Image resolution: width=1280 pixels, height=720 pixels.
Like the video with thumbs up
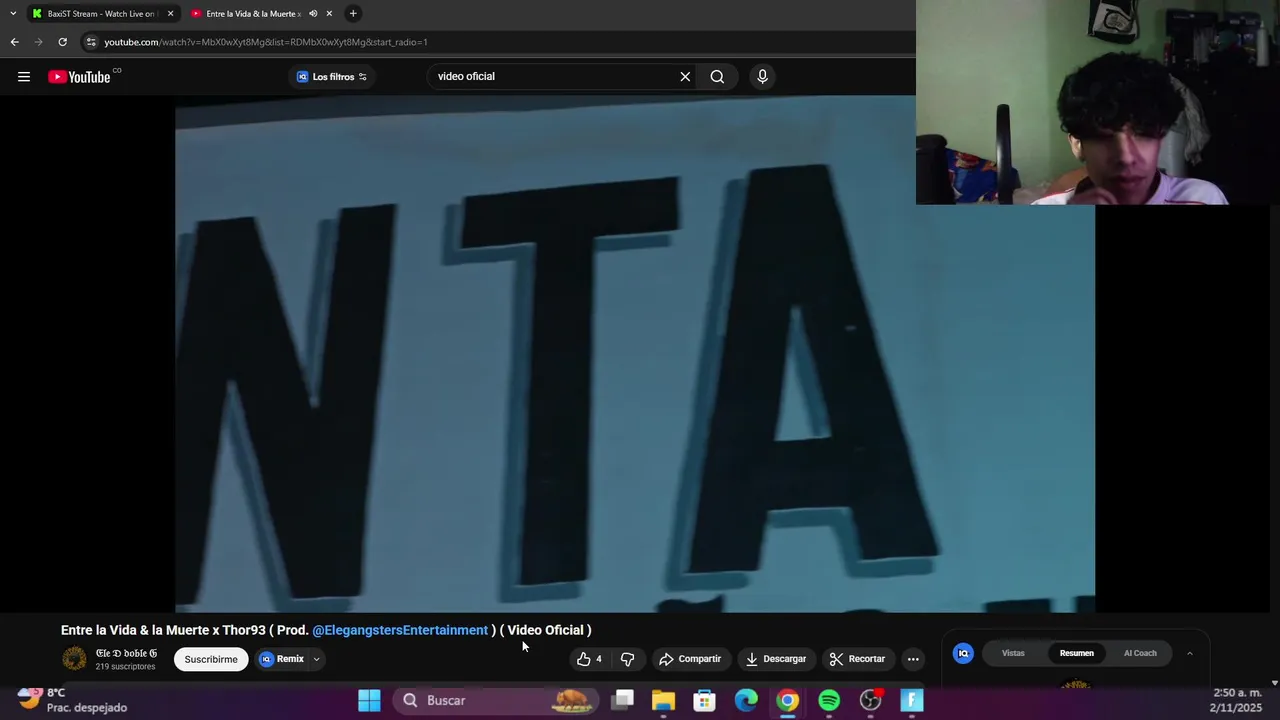584,659
